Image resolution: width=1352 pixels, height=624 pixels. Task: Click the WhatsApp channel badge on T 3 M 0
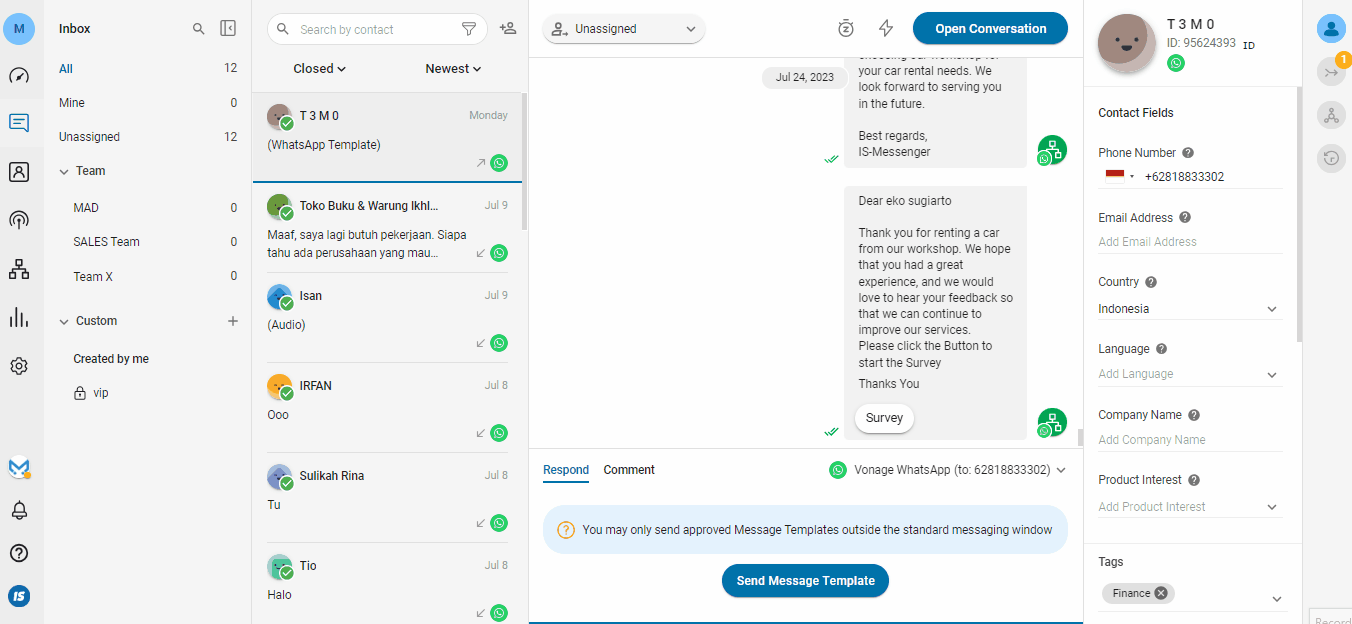[x=497, y=163]
